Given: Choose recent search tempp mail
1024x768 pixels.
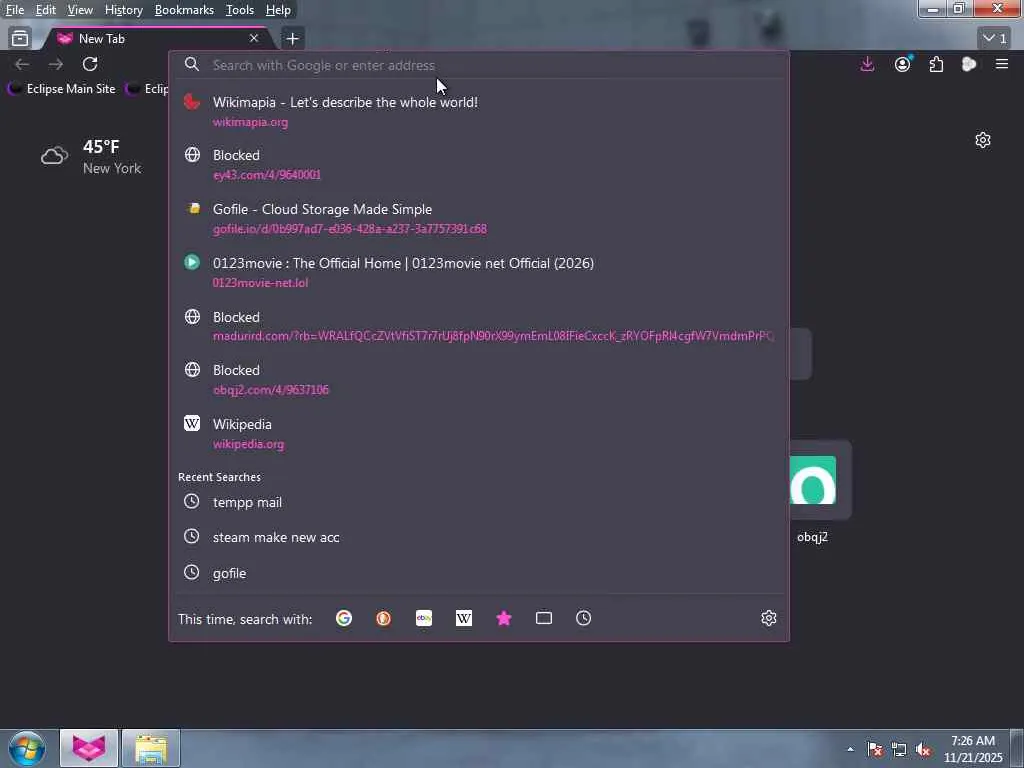Looking at the screenshot, I should tap(479, 502).
